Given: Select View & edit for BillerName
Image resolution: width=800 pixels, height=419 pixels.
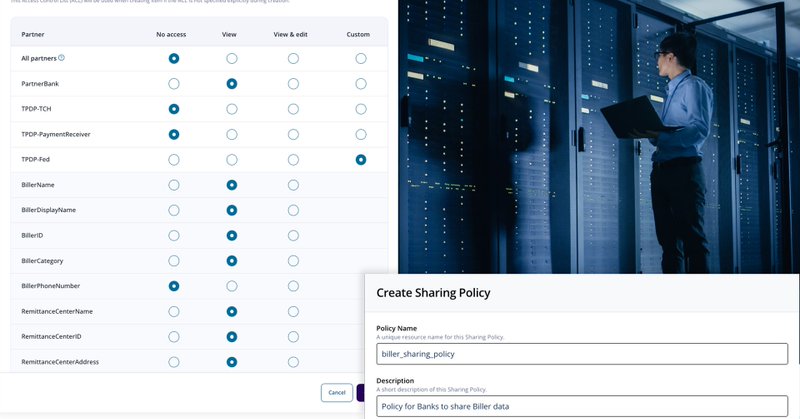Looking at the screenshot, I should pyautogui.click(x=293, y=185).
